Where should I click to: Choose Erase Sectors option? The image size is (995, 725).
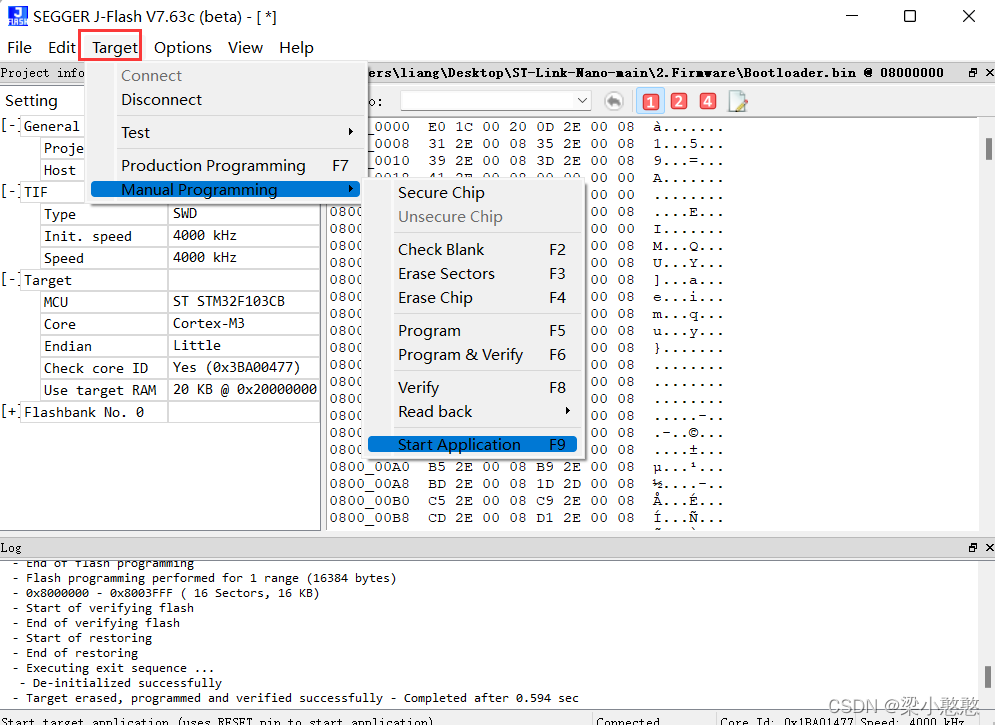tap(472, 274)
